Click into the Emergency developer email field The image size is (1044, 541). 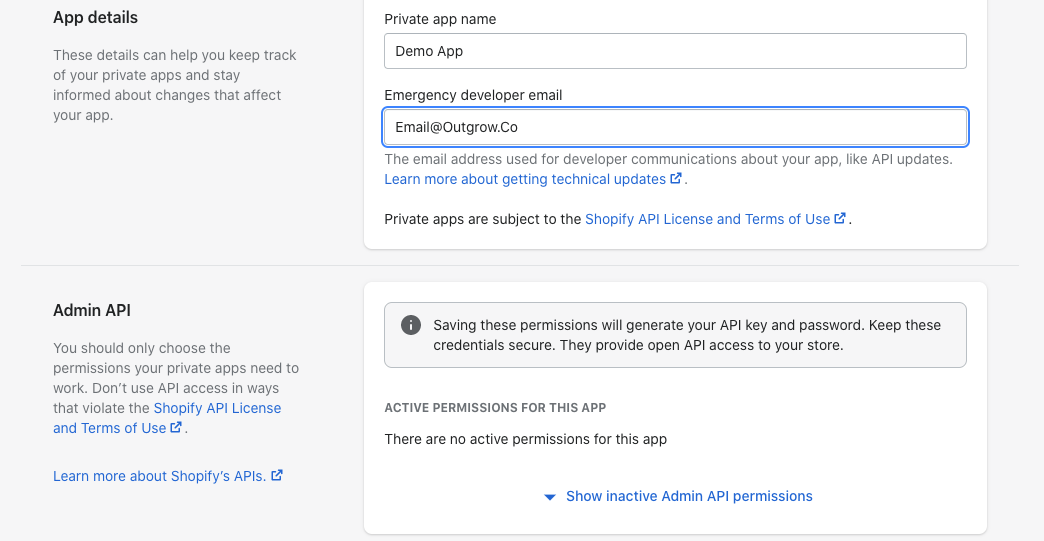675,127
